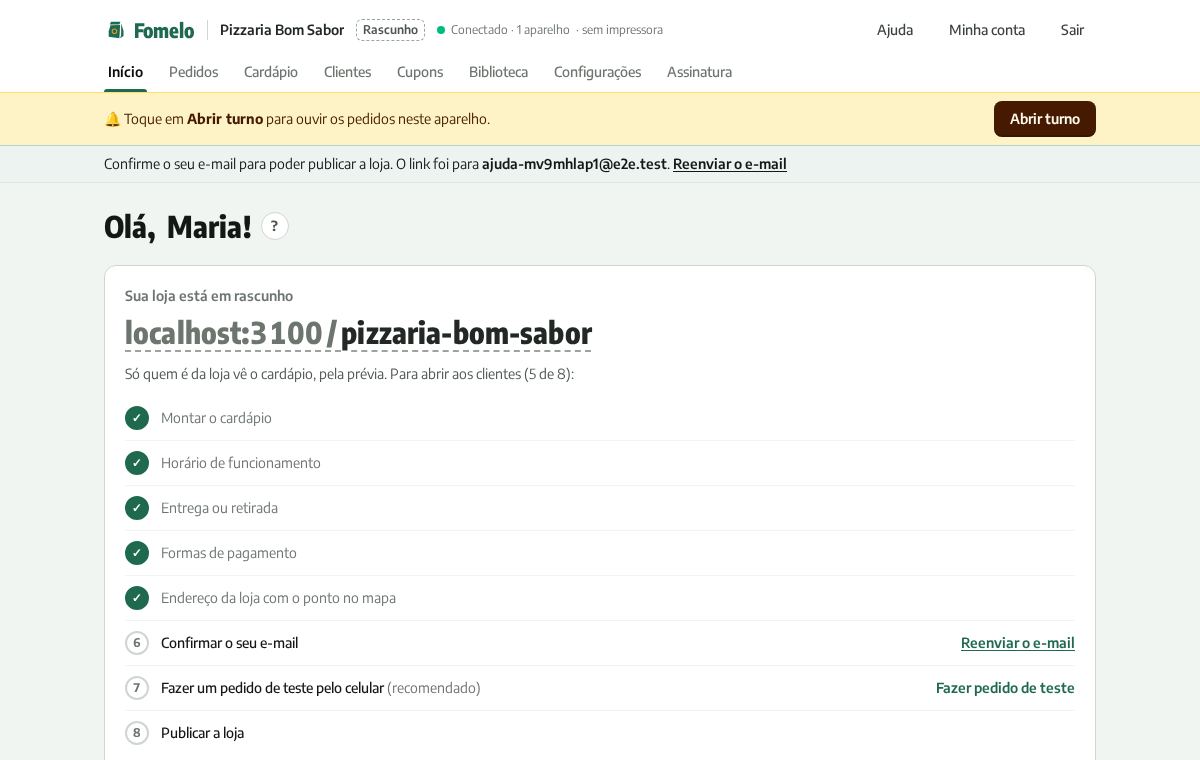Click Fazer um pedido de teste pelo celular

[272, 688]
